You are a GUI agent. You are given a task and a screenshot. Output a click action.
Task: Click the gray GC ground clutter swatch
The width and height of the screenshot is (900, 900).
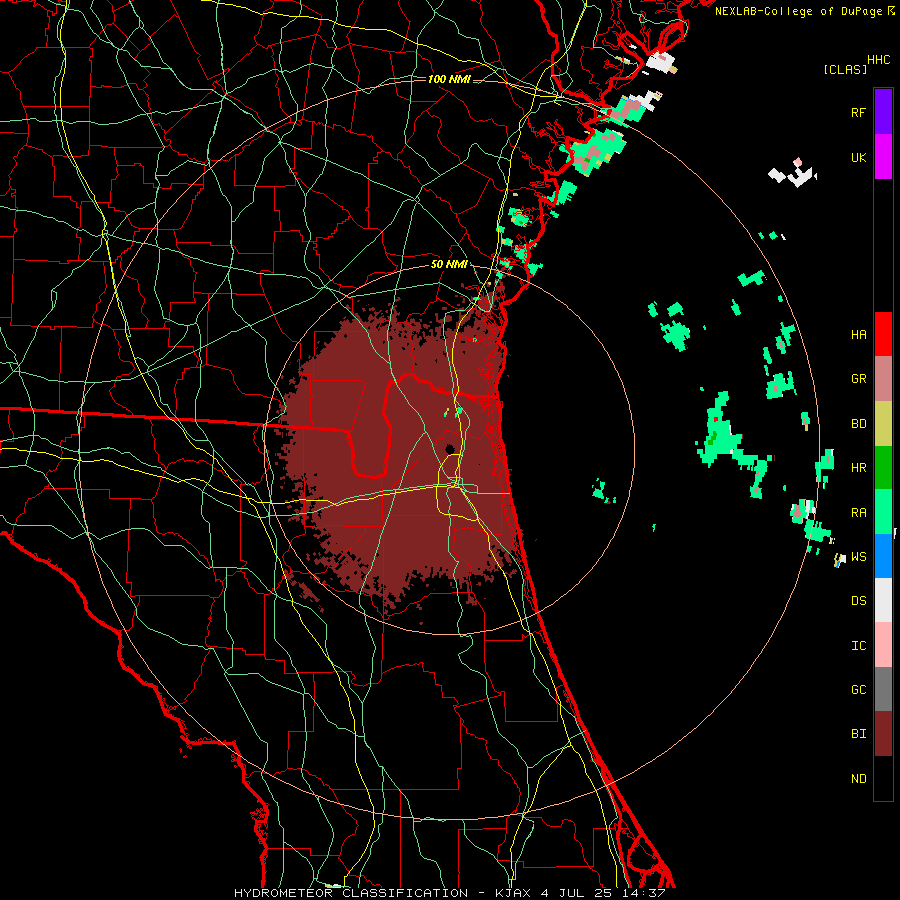pyautogui.click(x=883, y=689)
